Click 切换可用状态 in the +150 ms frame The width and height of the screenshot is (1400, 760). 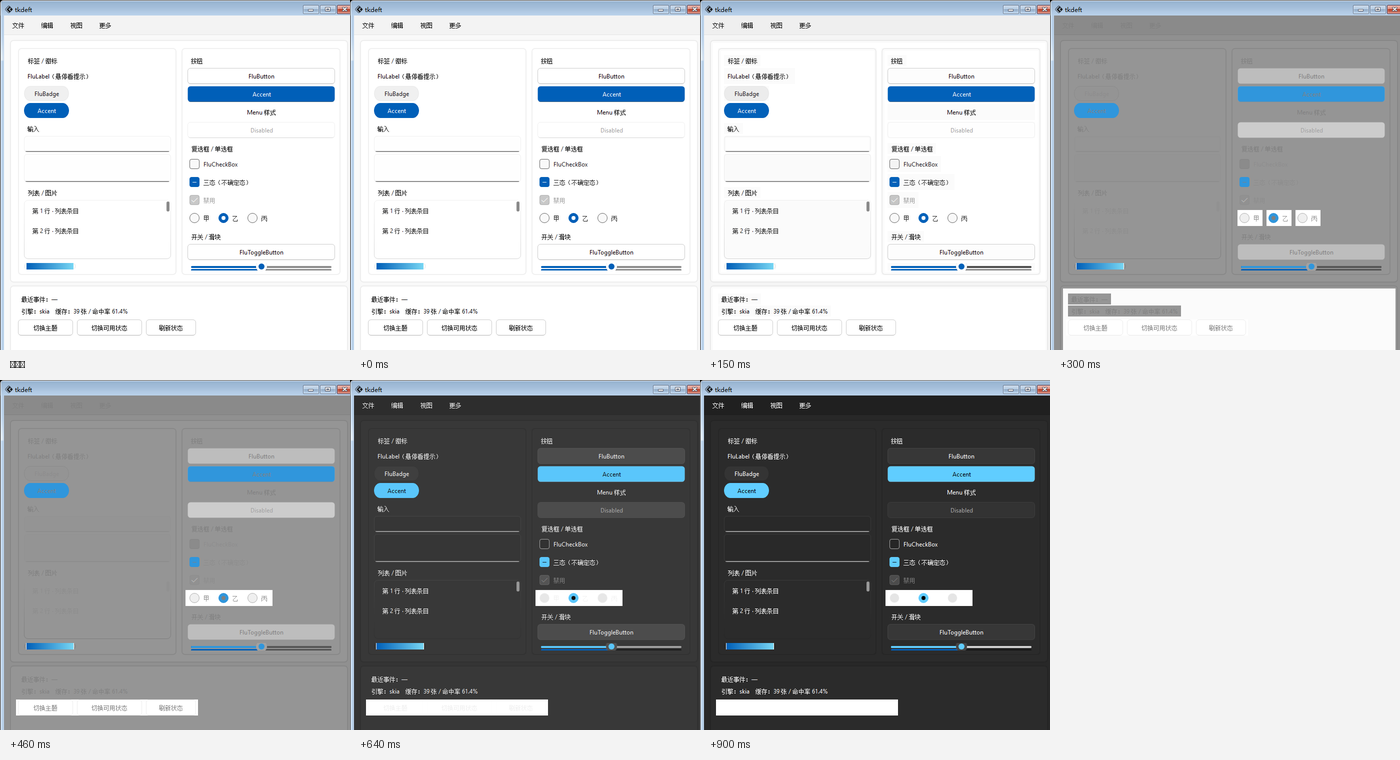(x=809, y=328)
